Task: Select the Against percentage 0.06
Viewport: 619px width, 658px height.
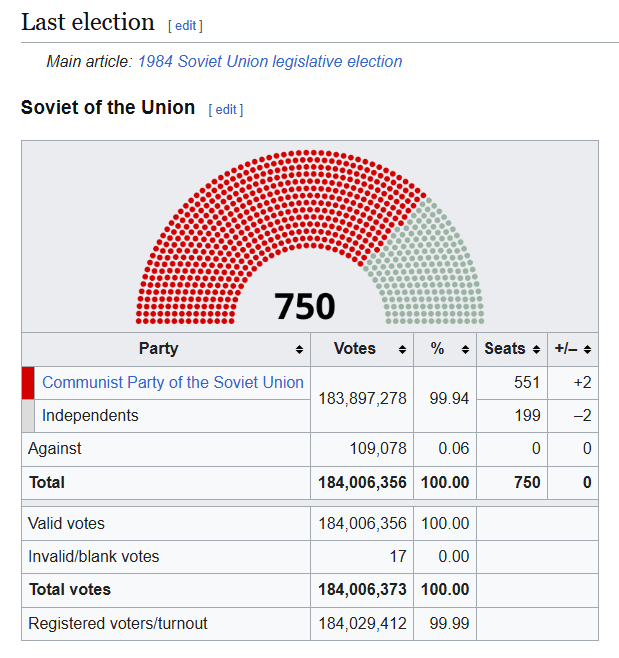Action: pyautogui.click(x=454, y=449)
